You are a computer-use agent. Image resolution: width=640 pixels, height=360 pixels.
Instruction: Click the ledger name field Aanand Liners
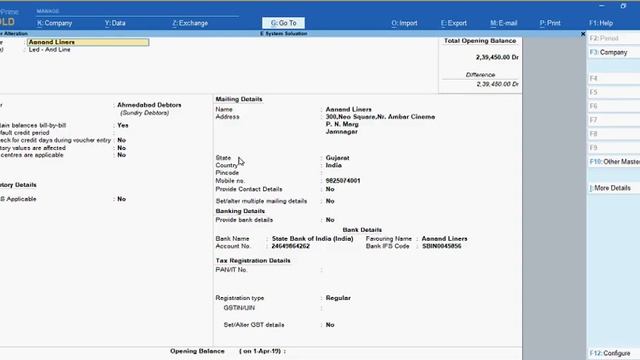point(88,42)
